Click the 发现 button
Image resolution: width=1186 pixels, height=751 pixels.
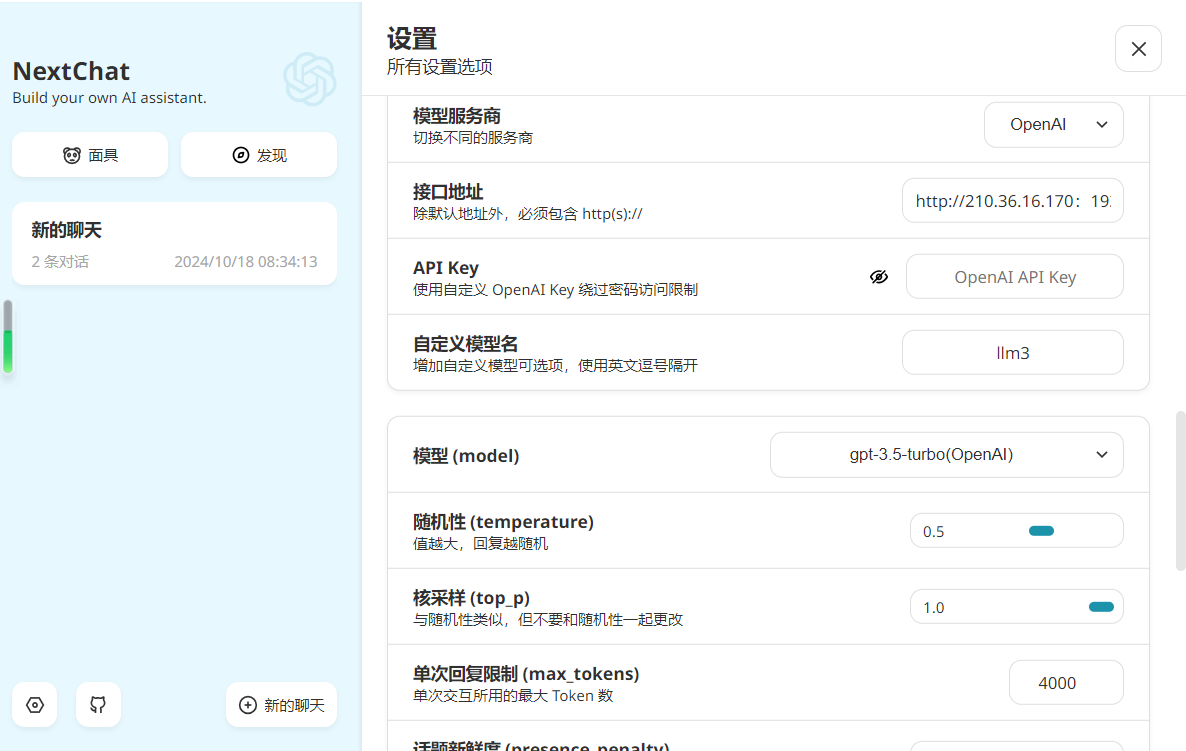[x=259, y=155]
